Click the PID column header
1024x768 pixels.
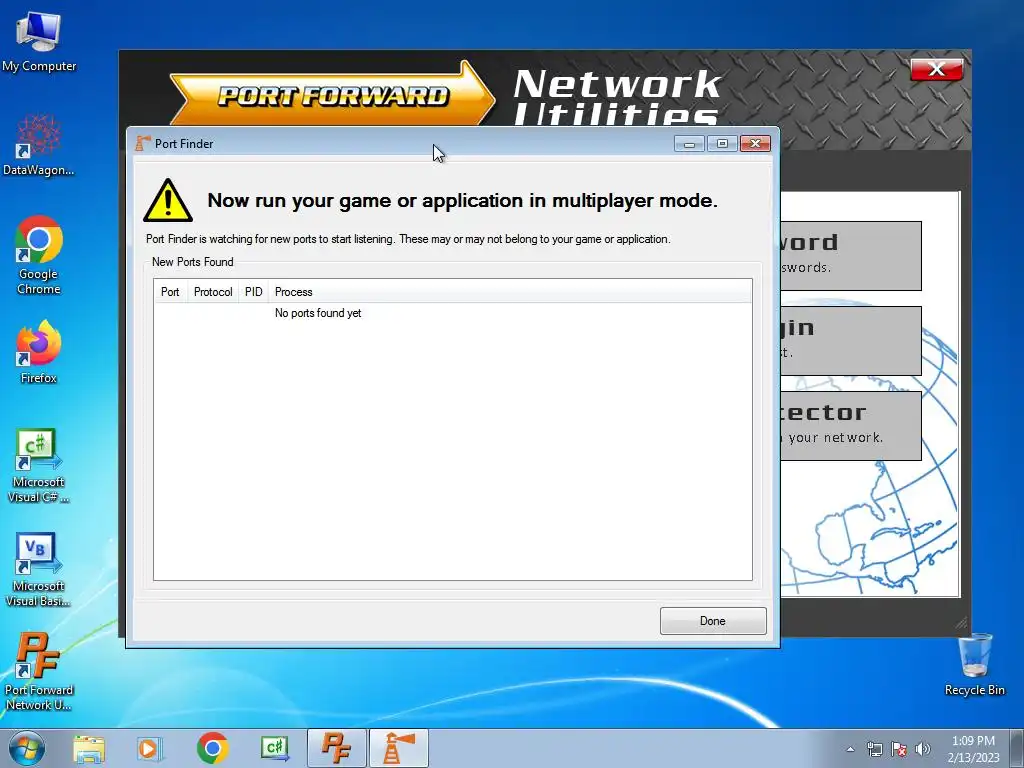(253, 292)
